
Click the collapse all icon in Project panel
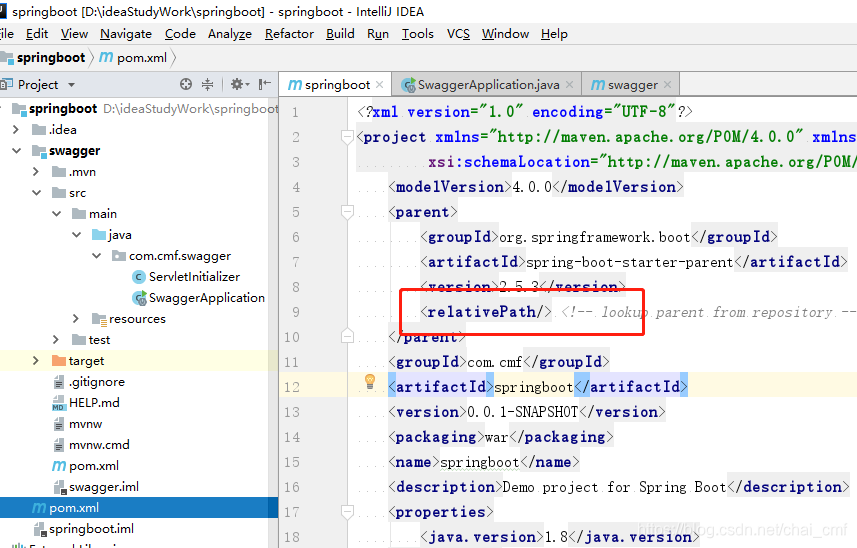click(x=207, y=84)
